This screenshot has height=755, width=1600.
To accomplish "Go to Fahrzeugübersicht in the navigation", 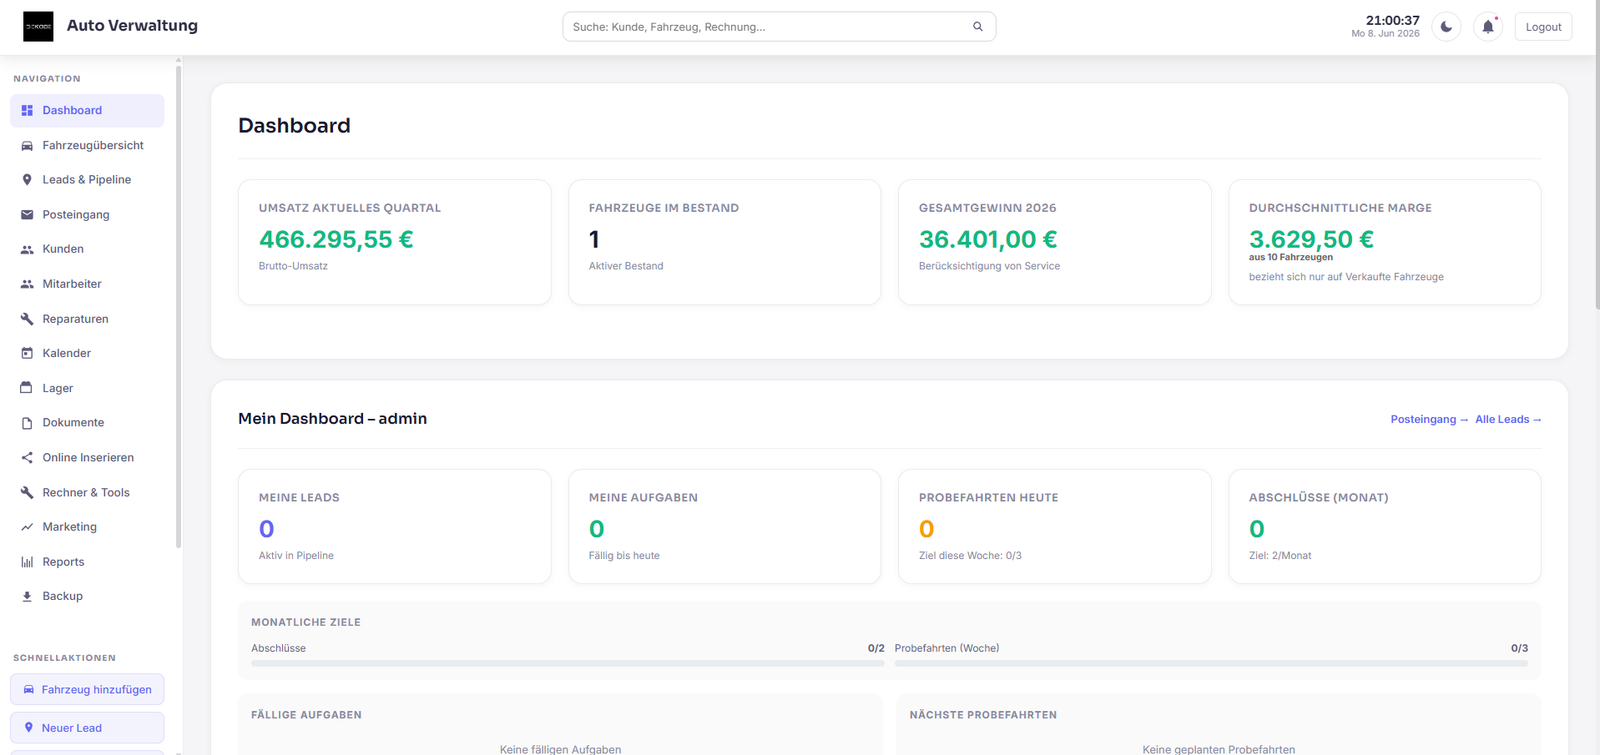I will pos(87,146).
